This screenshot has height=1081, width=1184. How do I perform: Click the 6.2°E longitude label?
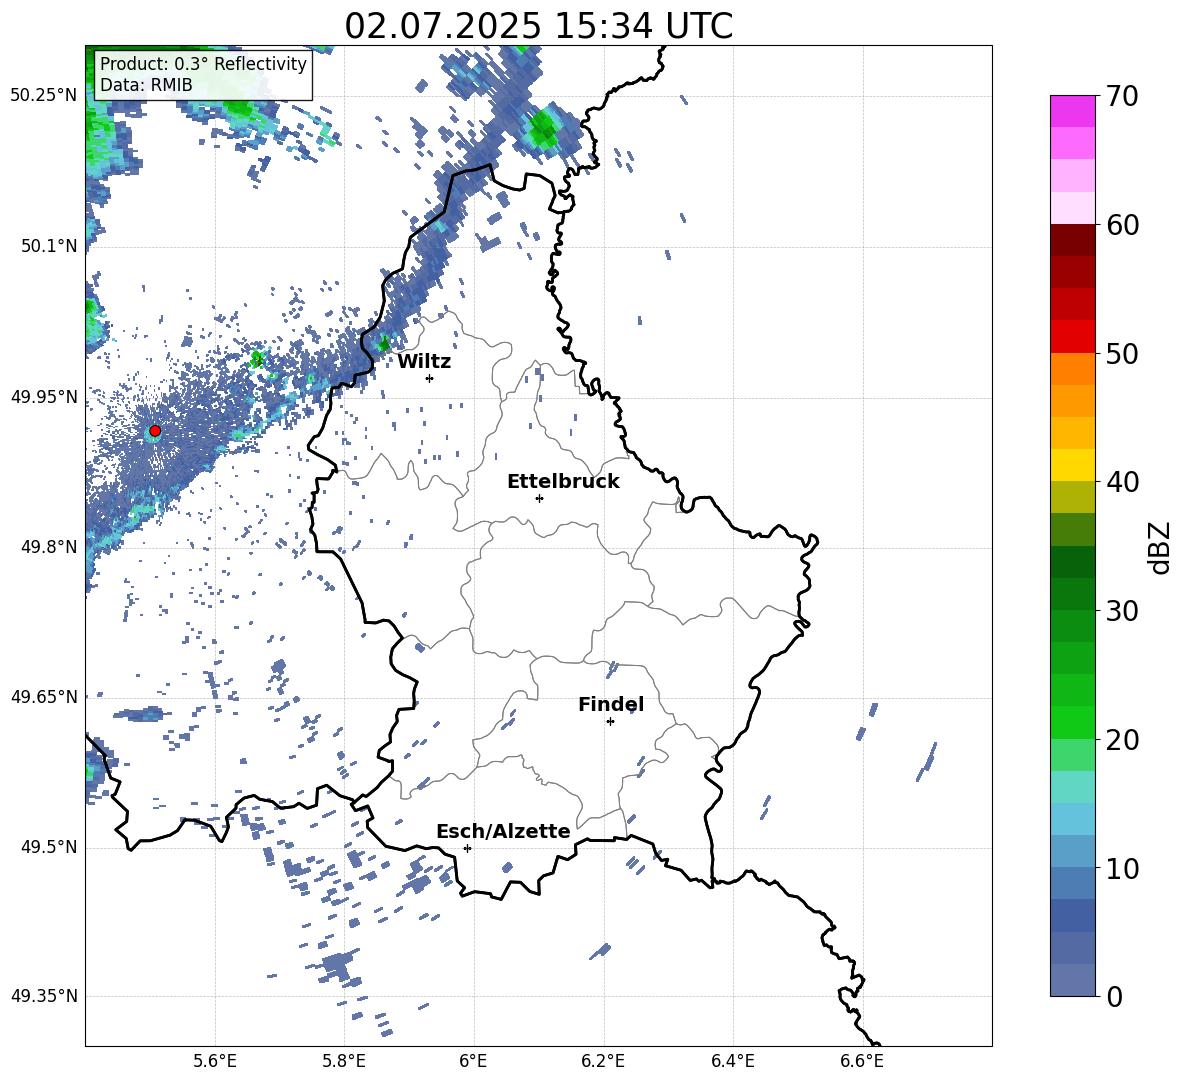click(603, 1061)
